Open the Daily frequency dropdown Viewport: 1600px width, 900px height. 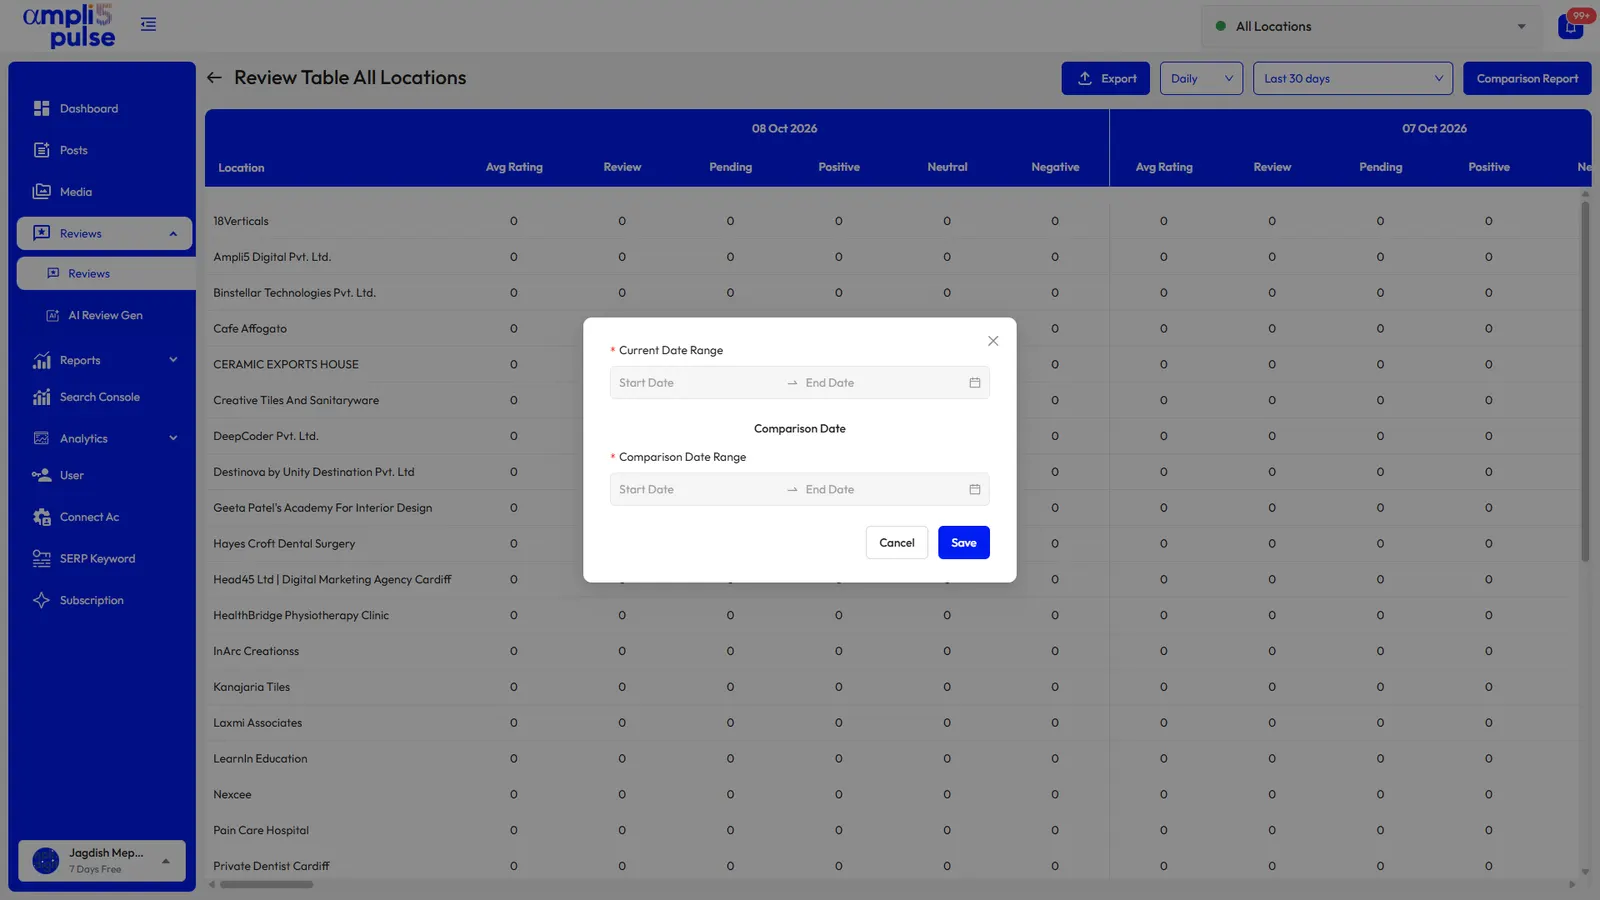[1201, 78]
